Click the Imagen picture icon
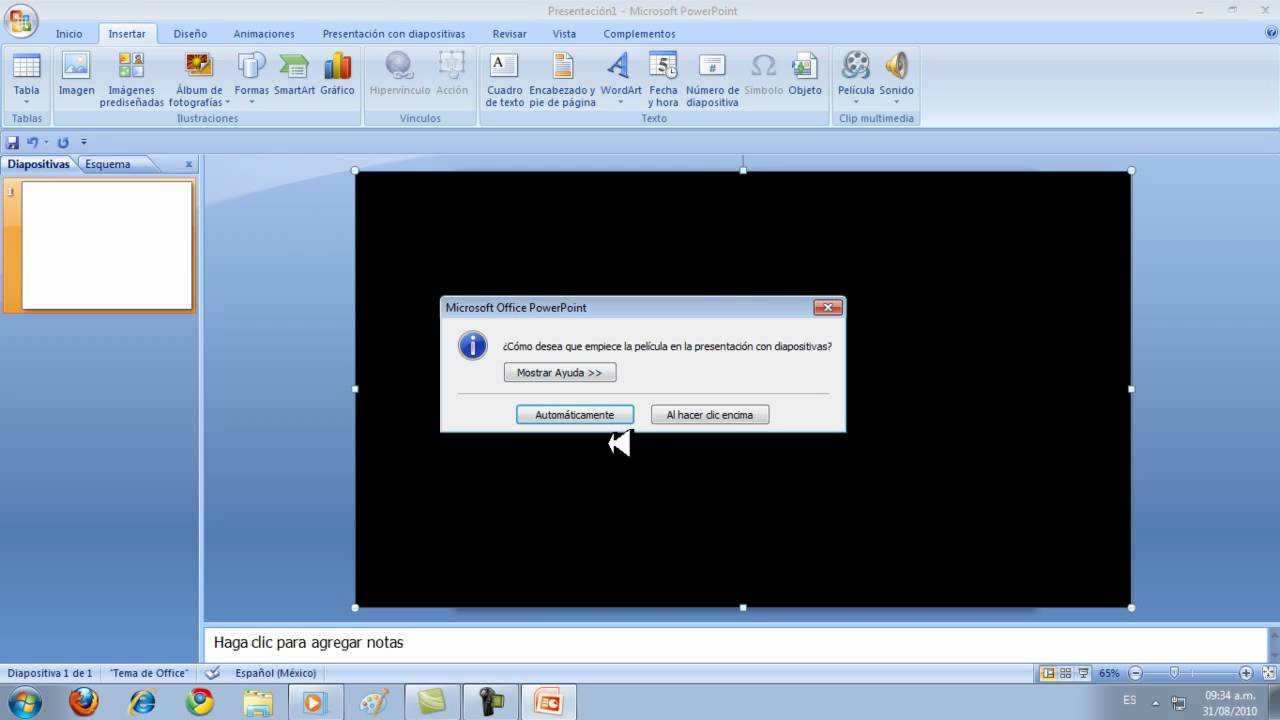The width and height of the screenshot is (1280, 720). click(x=76, y=66)
